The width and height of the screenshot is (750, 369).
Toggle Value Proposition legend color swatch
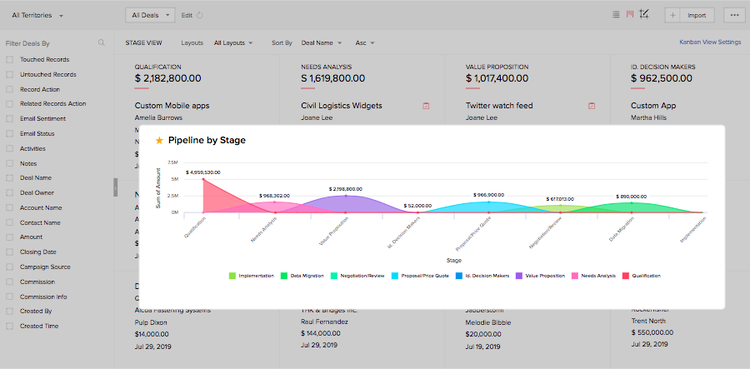coord(519,276)
